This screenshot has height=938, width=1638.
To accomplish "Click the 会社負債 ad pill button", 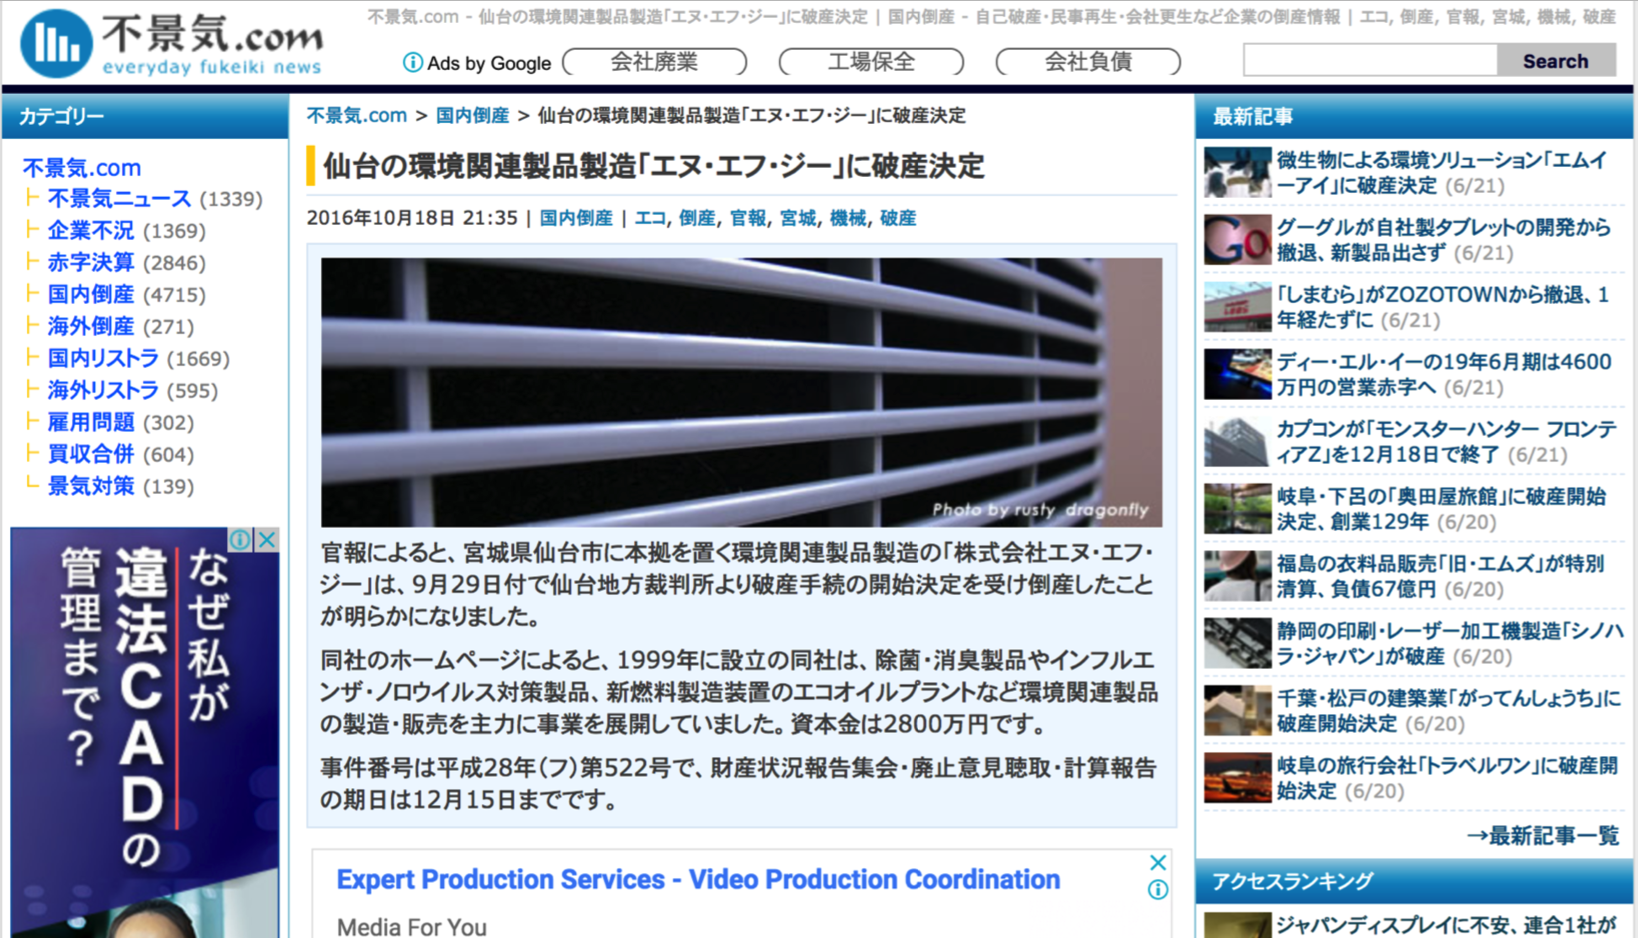I will tap(1088, 62).
